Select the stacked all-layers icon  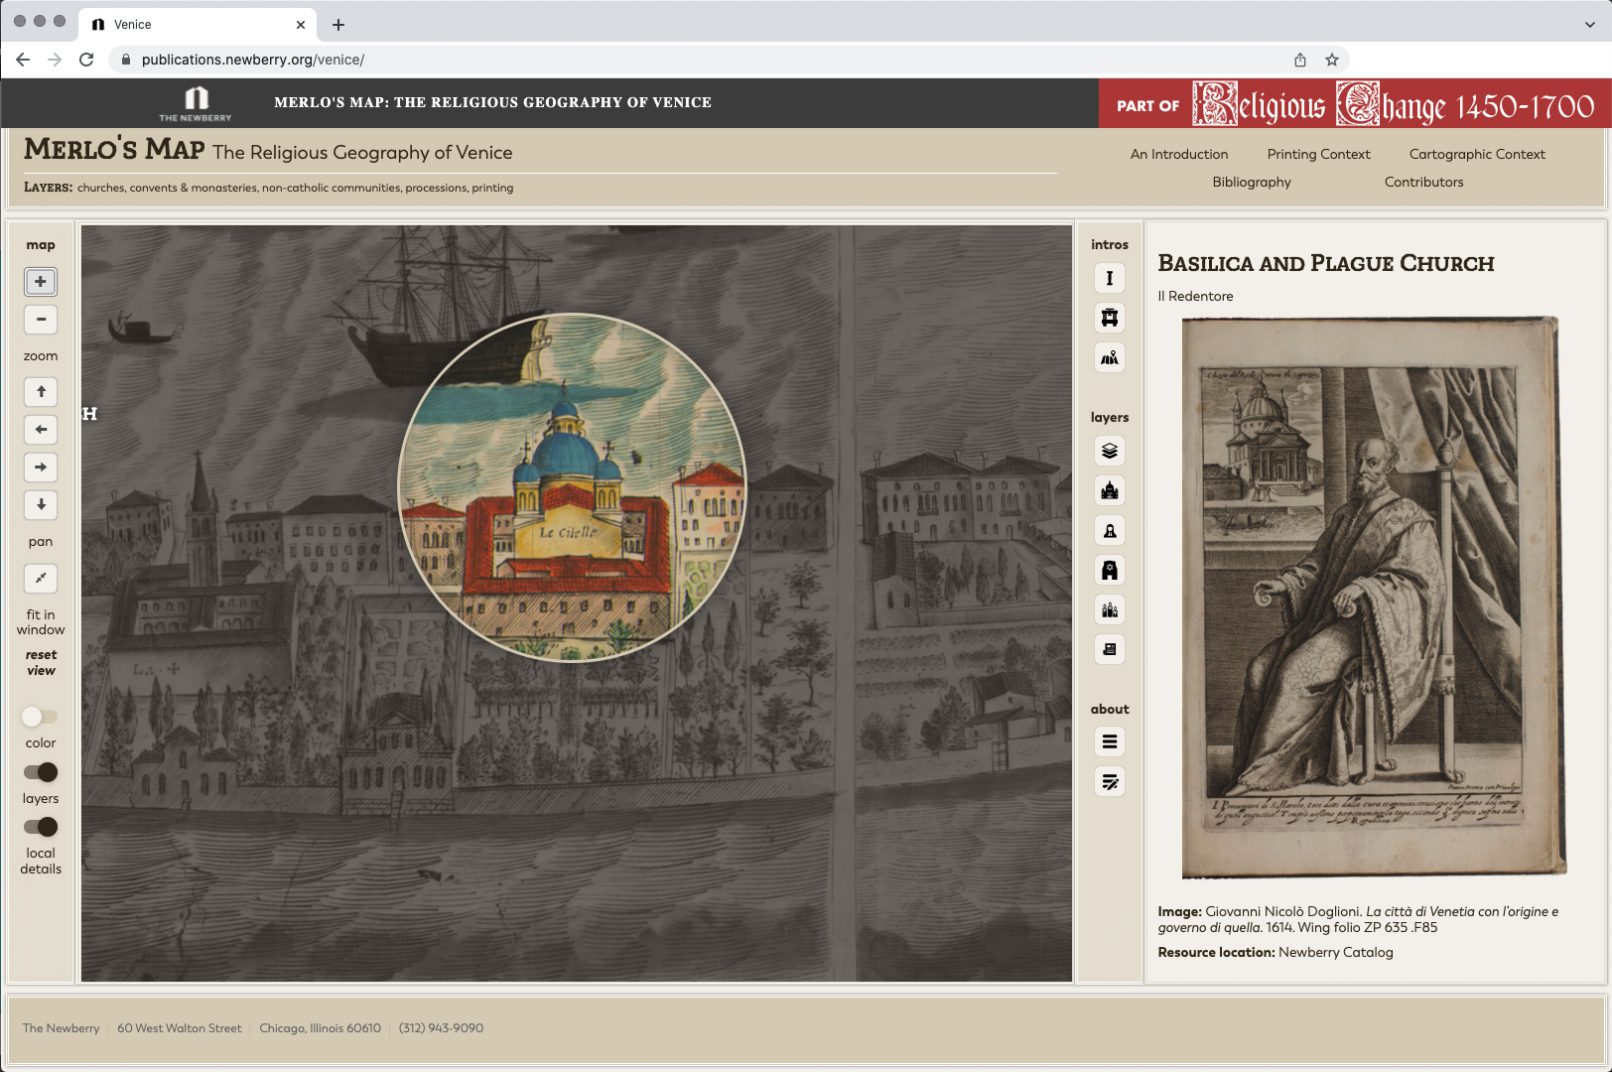click(1109, 451)
